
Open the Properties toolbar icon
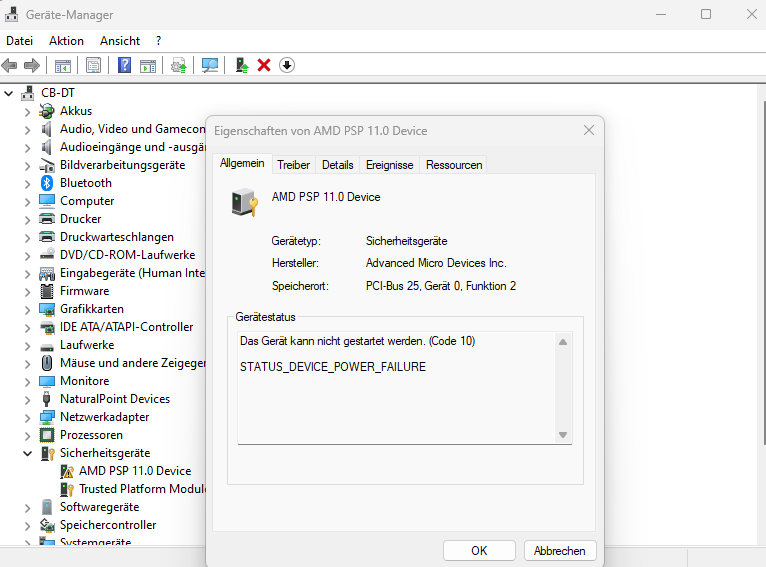(x=93, y=65)
